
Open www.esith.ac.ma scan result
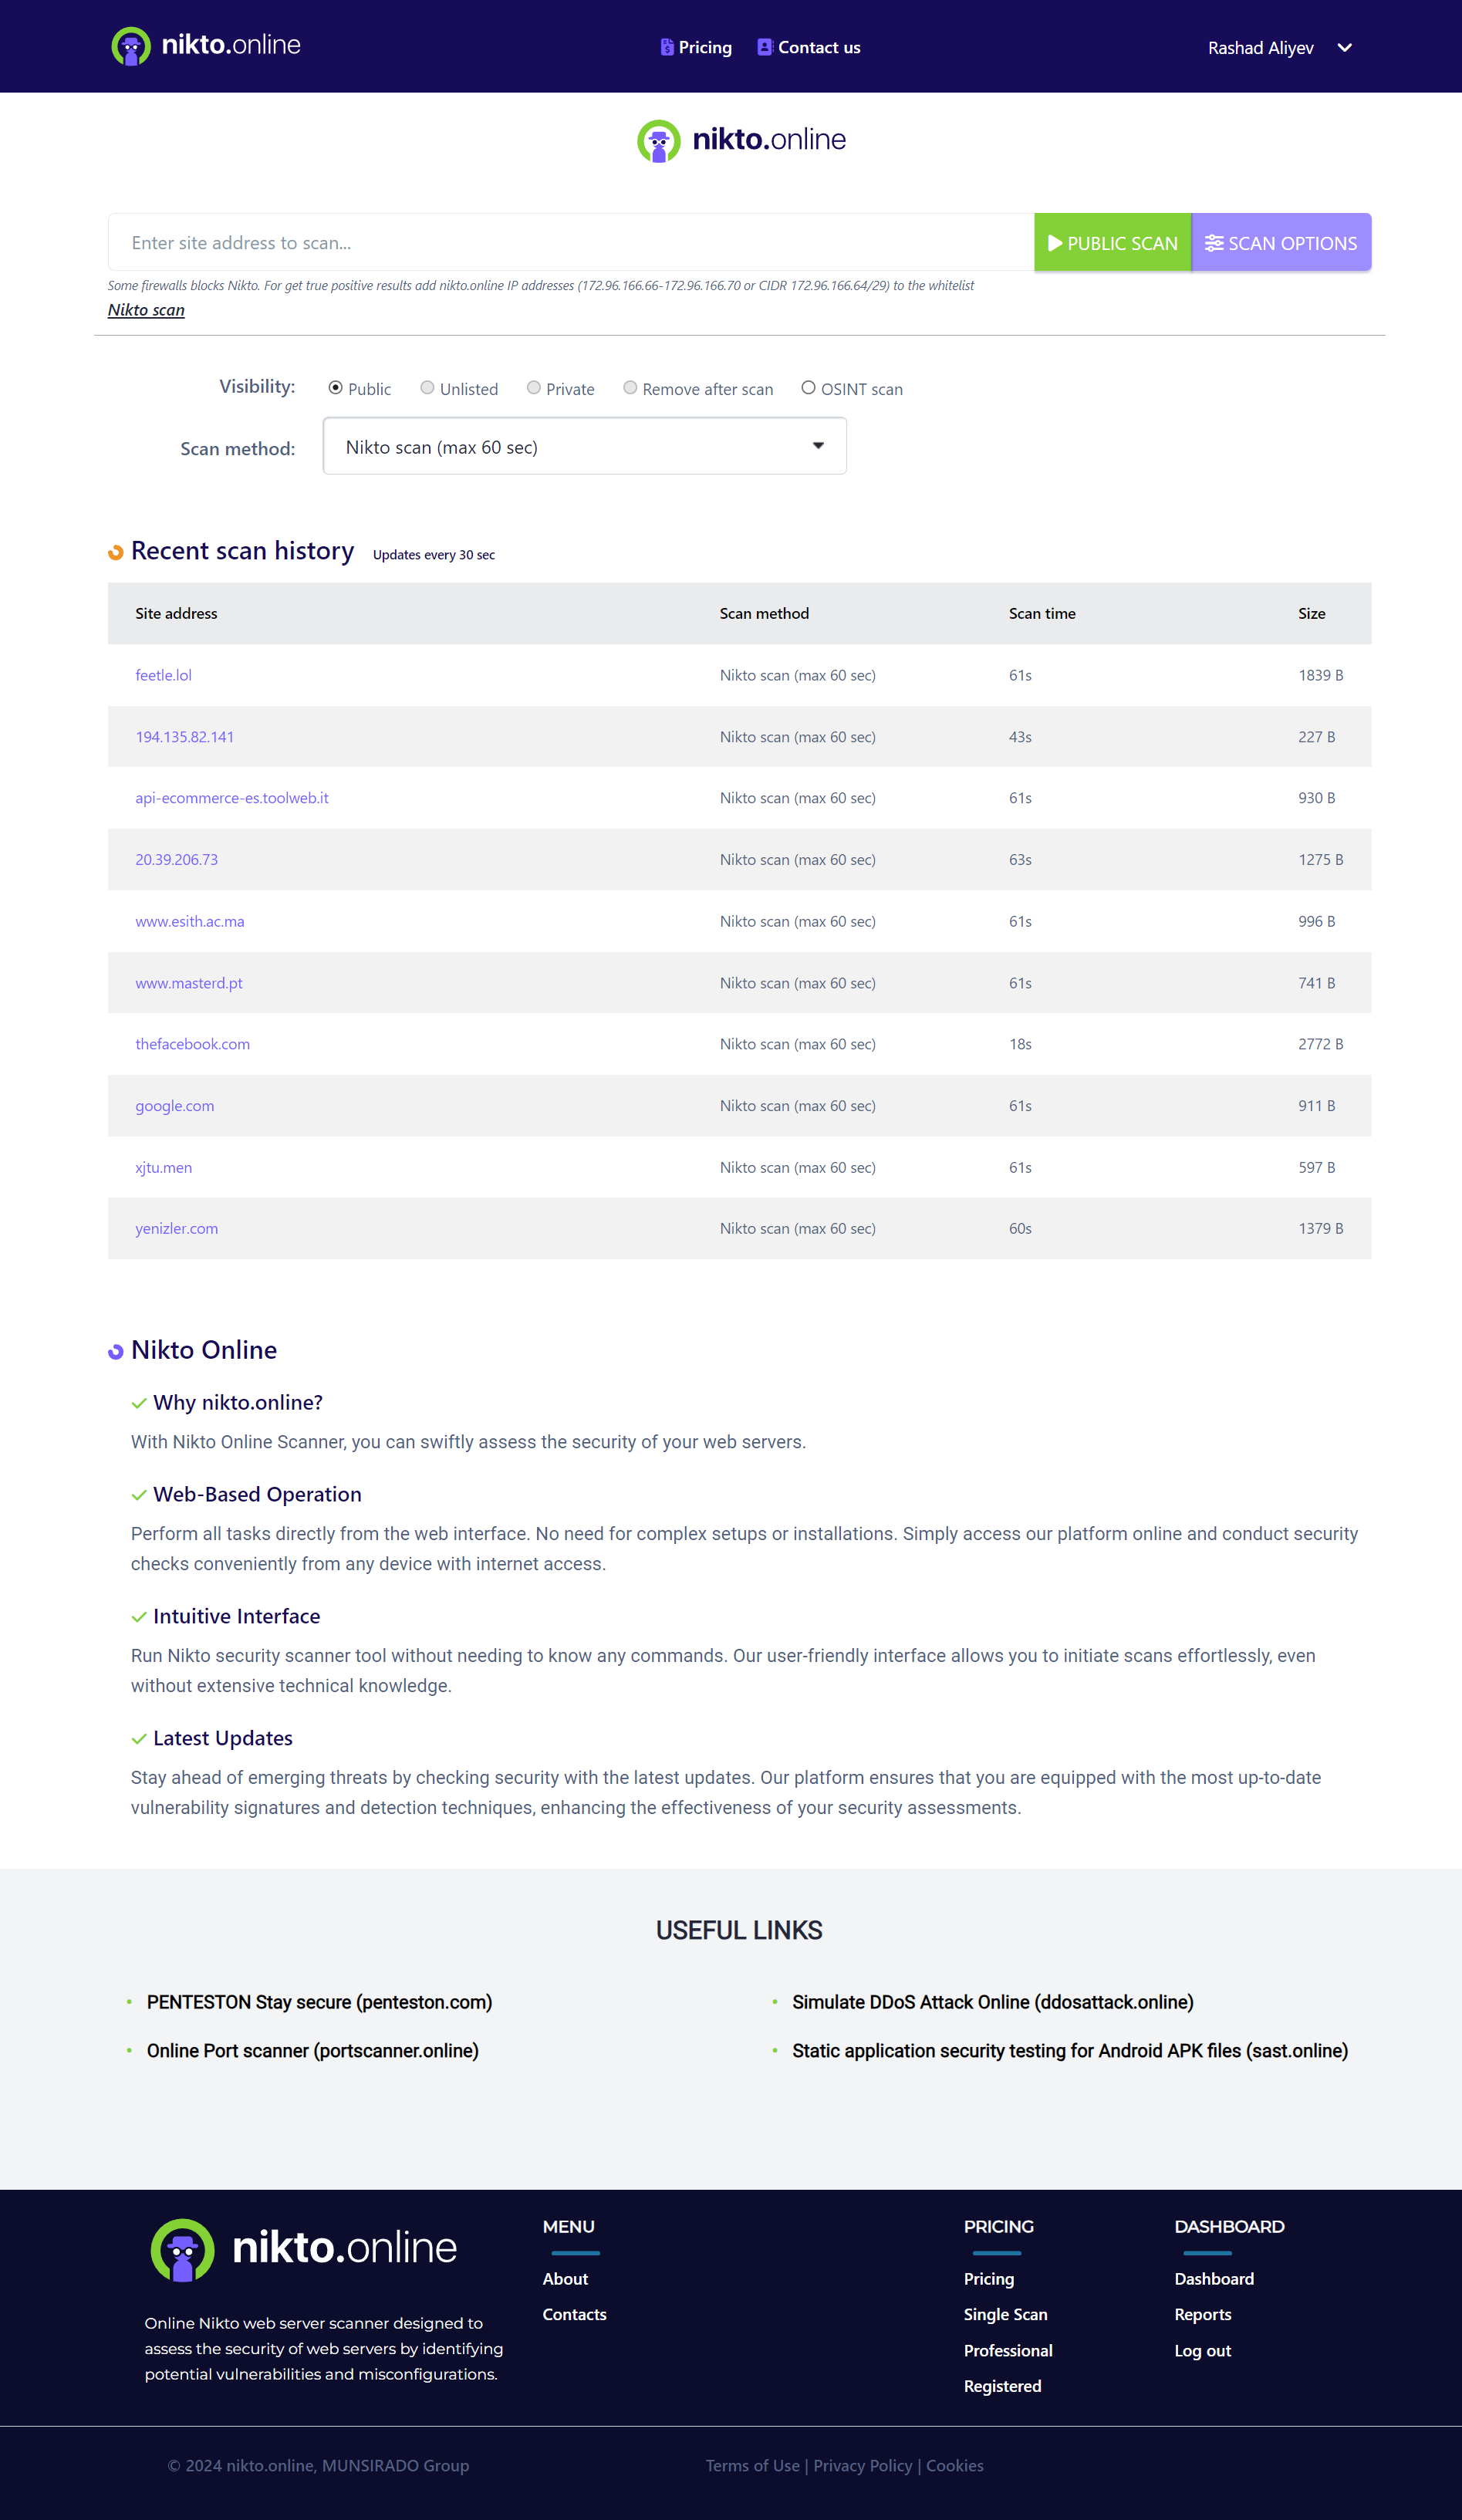point(190,921)
